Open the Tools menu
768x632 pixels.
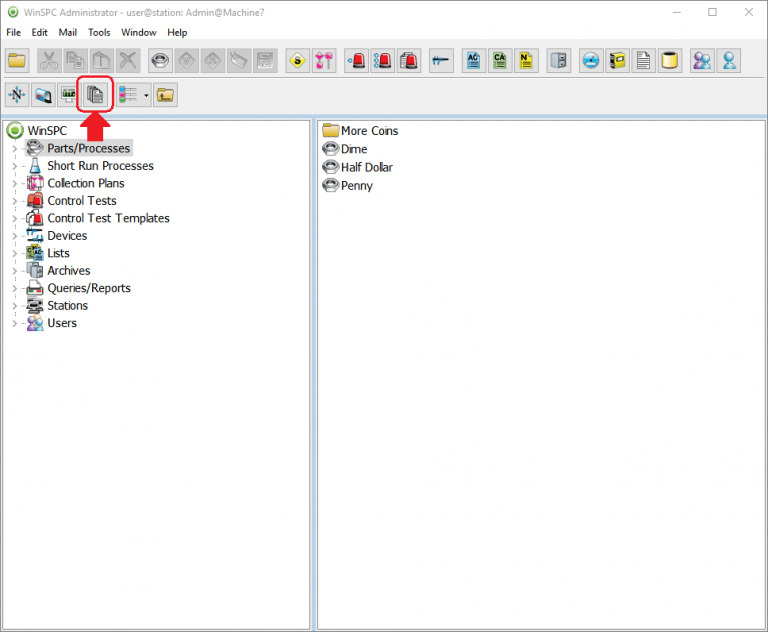[99, 32]
